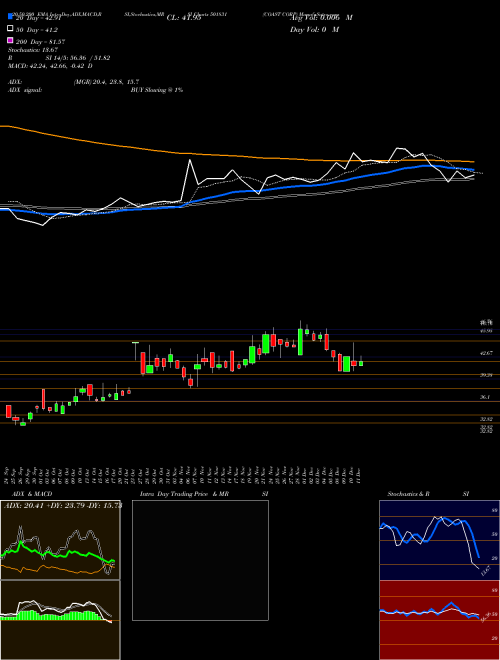Viewport: 500px width, 660px height.
Task: Open the empty Intra Day Trading Price panel
Action: 200,560
